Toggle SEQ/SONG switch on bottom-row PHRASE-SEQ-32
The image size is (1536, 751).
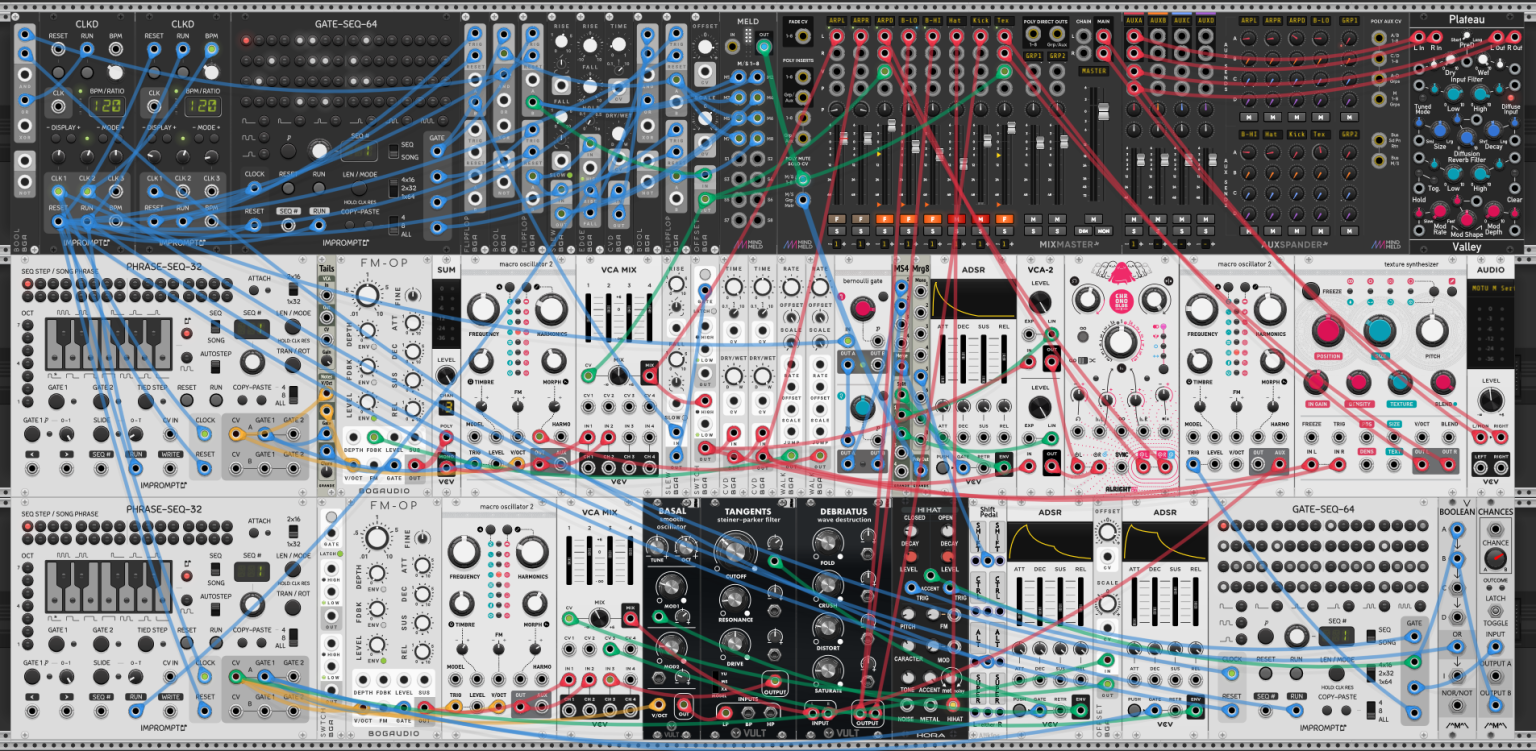pos(215,569)
